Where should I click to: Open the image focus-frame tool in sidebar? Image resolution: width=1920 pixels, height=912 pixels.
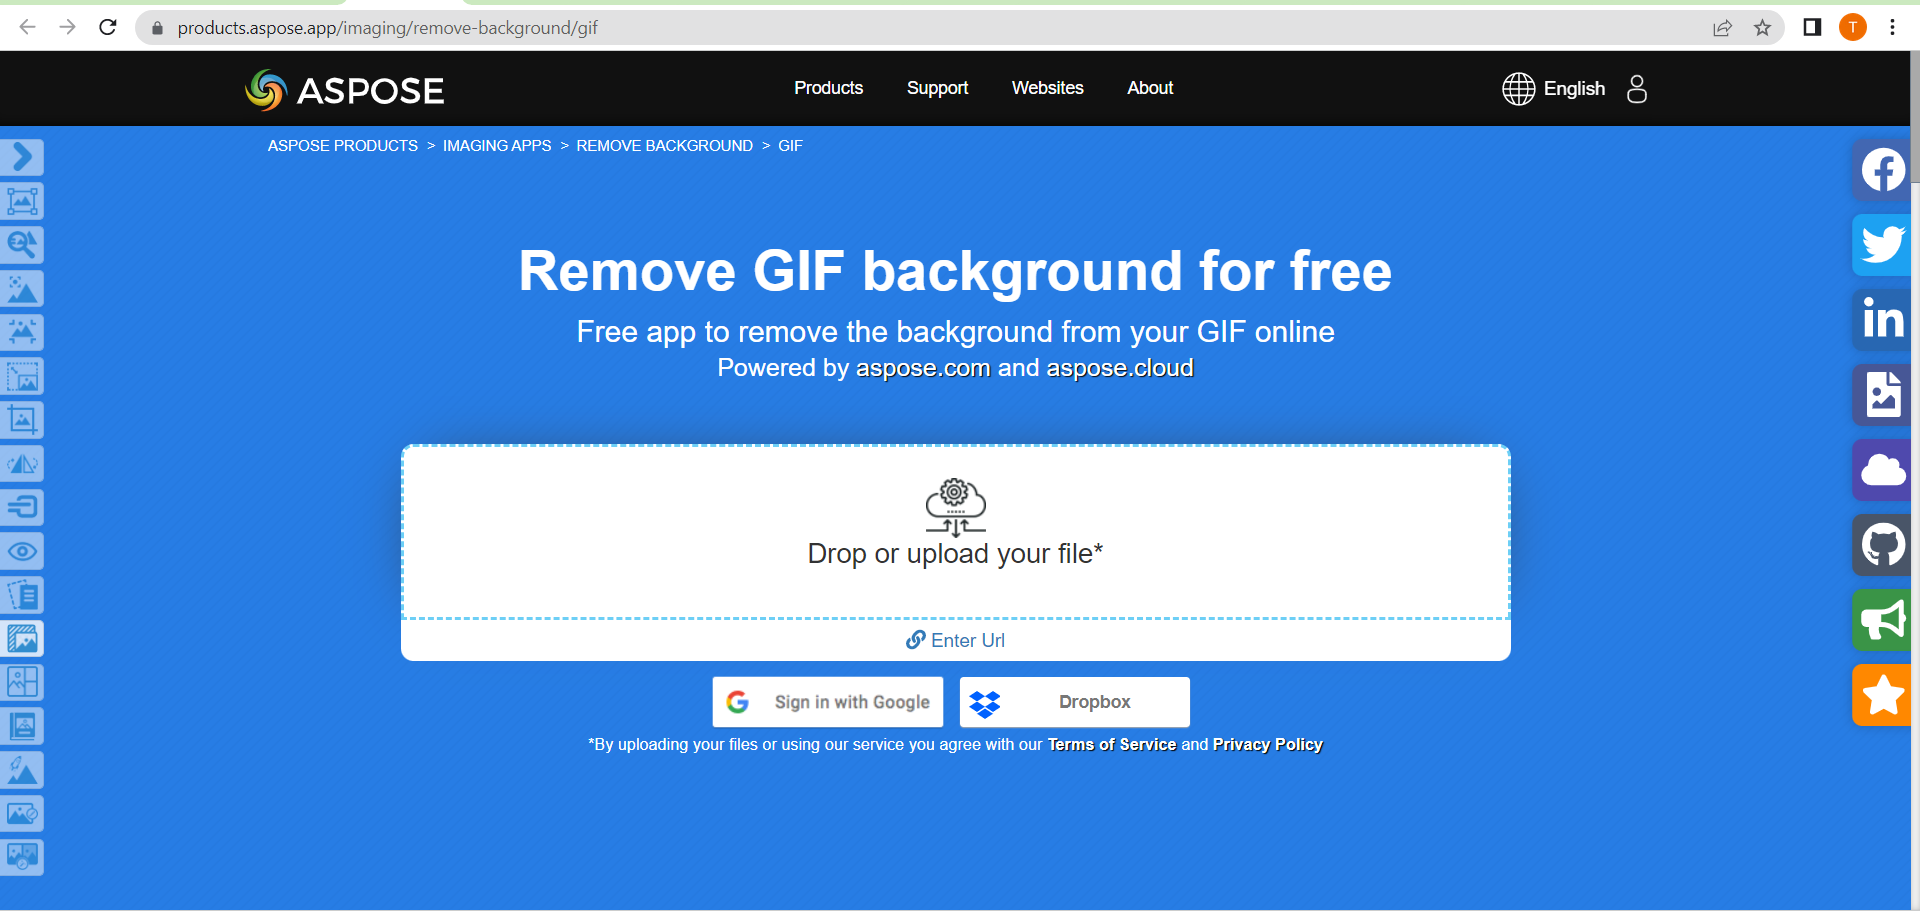22,332
